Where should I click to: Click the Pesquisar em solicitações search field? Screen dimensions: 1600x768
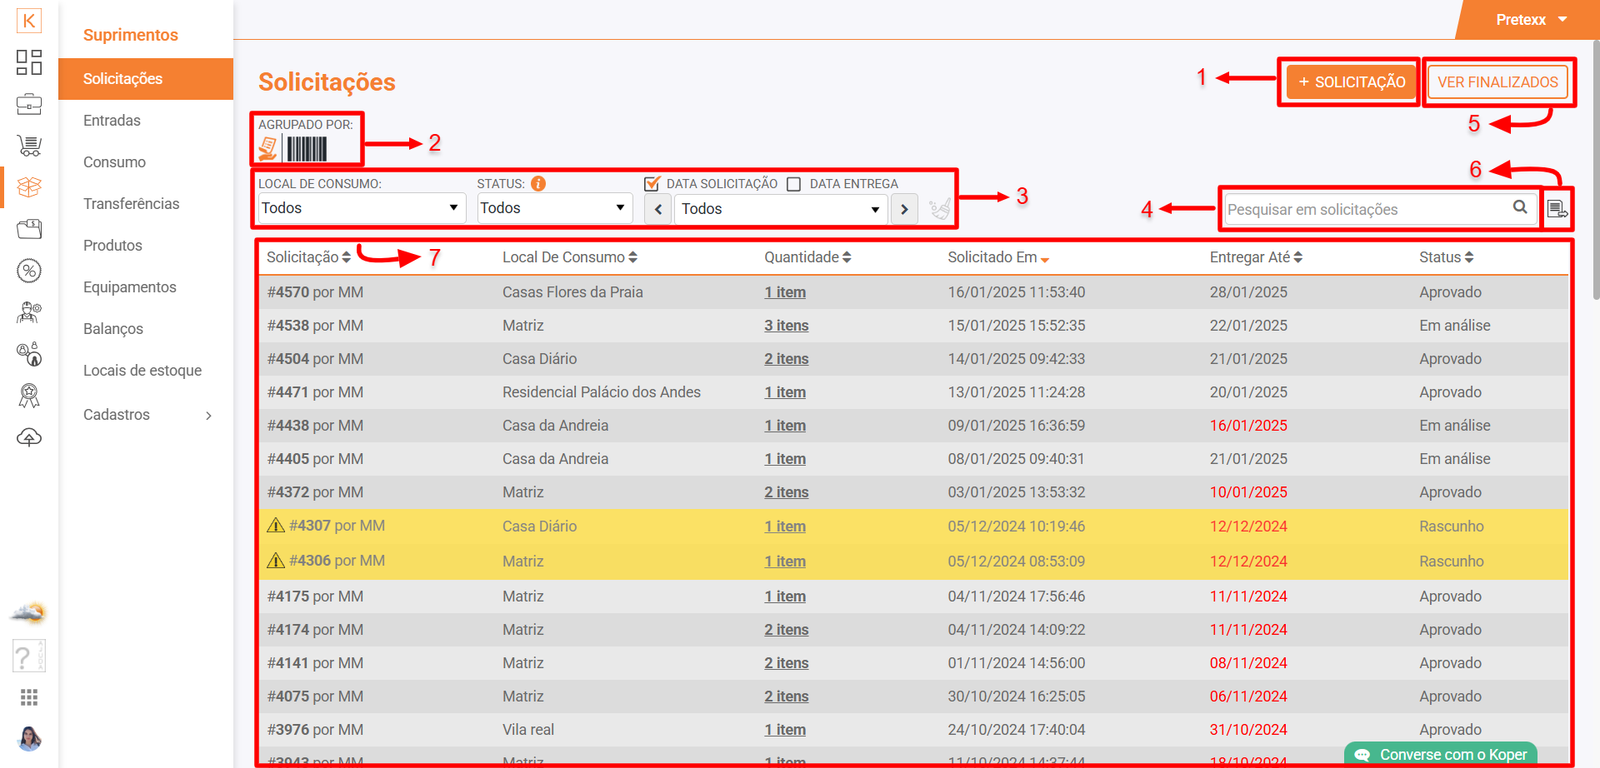click(1365, 209)
